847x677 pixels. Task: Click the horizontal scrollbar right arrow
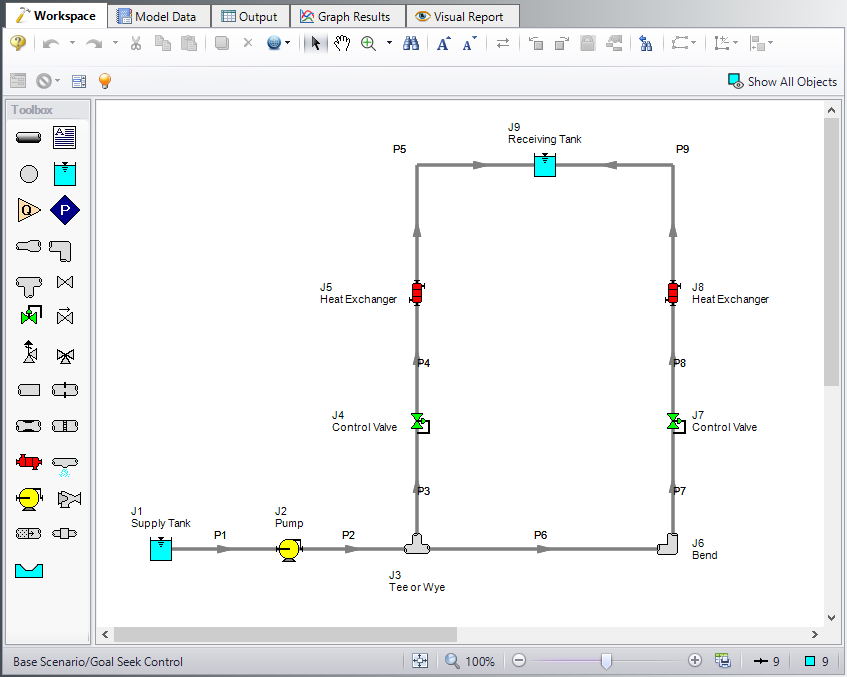[x=814, y=634]
